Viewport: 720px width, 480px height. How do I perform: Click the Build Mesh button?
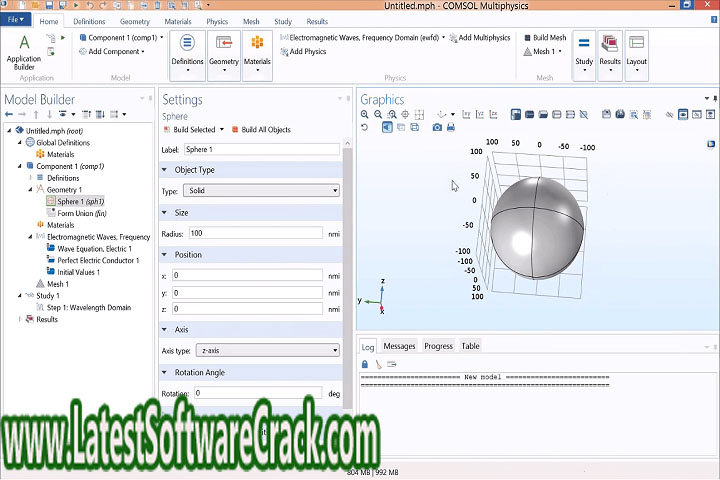tap(545, 37)
